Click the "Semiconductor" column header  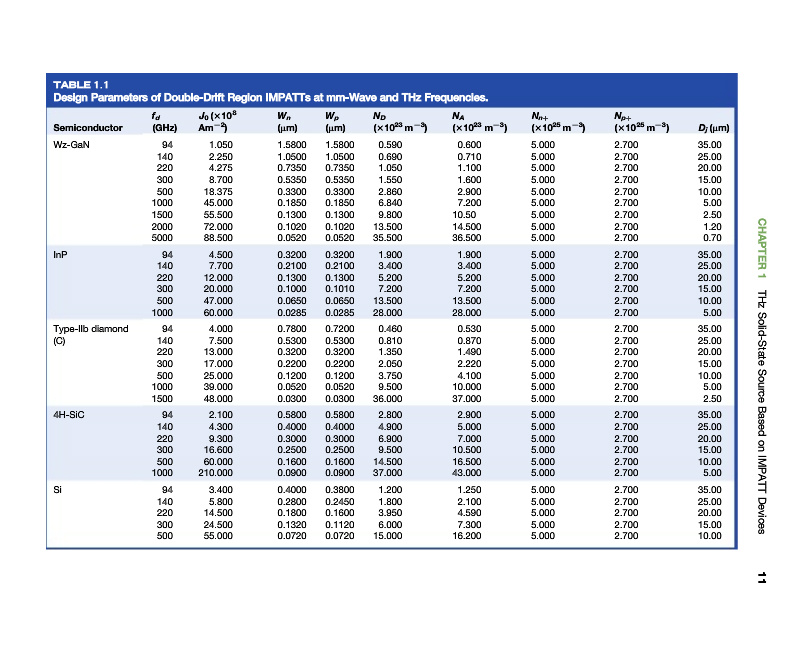(87, 128)
